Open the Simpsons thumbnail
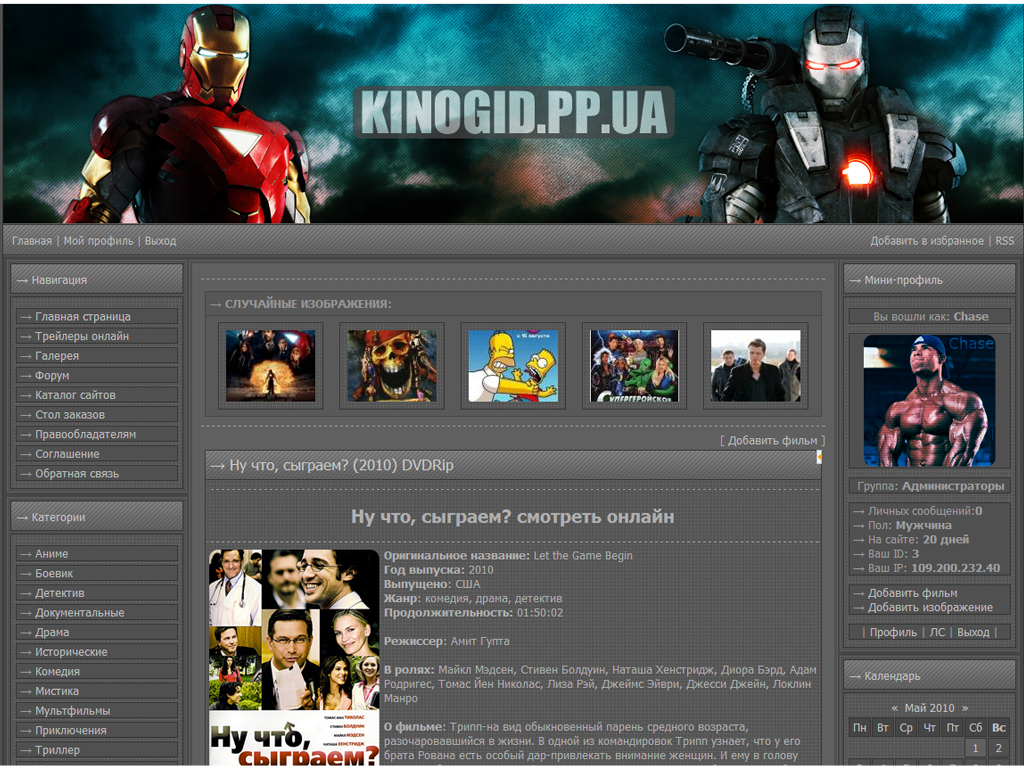This screenshot has width=1024, height=768. click(x=513, y=366)
